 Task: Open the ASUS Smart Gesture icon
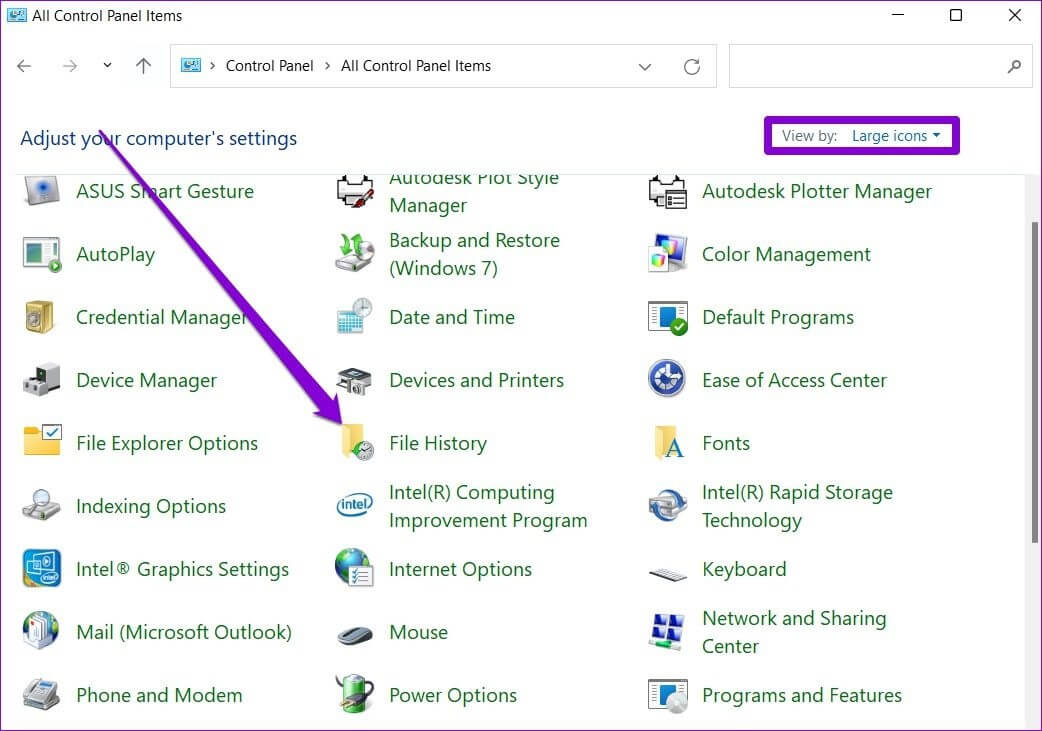tap(42, 191)
